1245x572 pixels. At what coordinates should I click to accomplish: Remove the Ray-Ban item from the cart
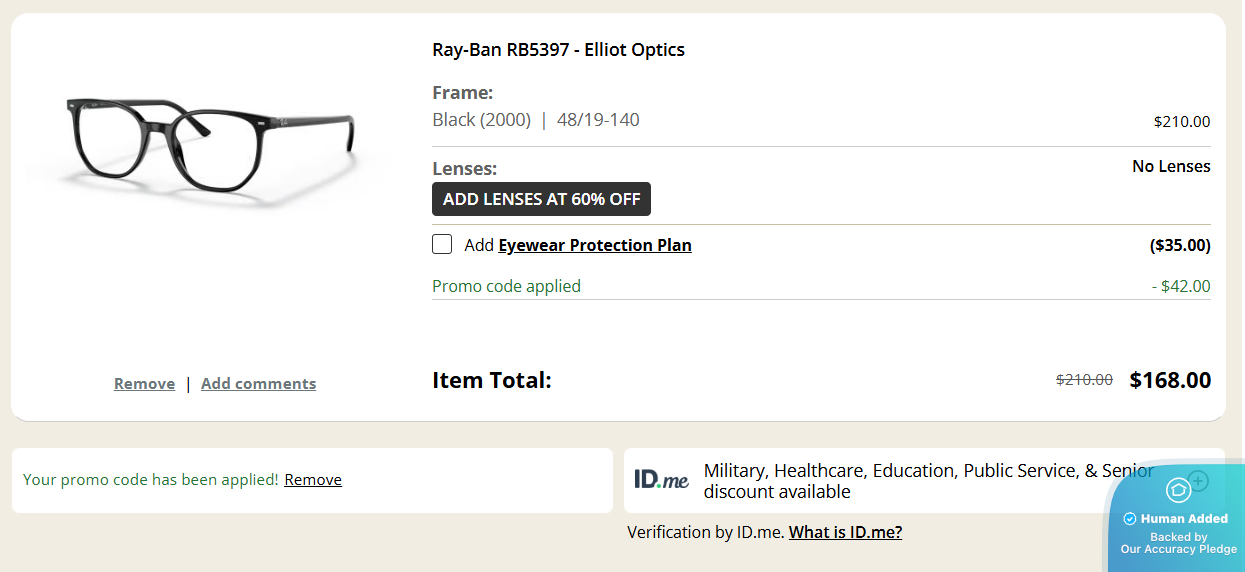coord(144,384)
